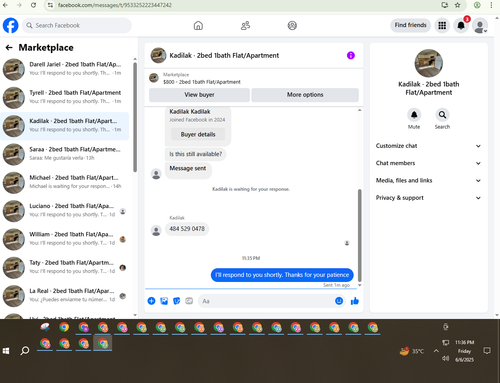500x383 pixels.
Task: Open the profile circle icon in top navigation
Action: pos(292,25)
